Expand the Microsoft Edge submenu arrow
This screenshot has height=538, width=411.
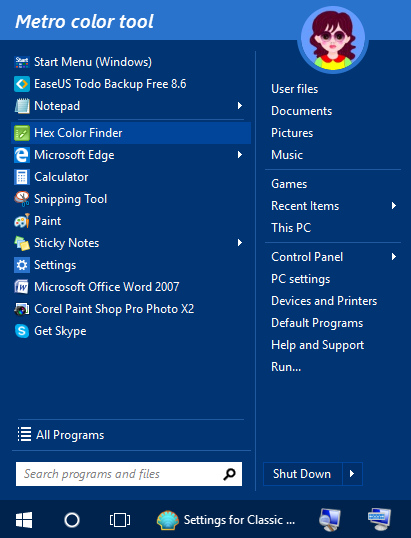[240, 155]
